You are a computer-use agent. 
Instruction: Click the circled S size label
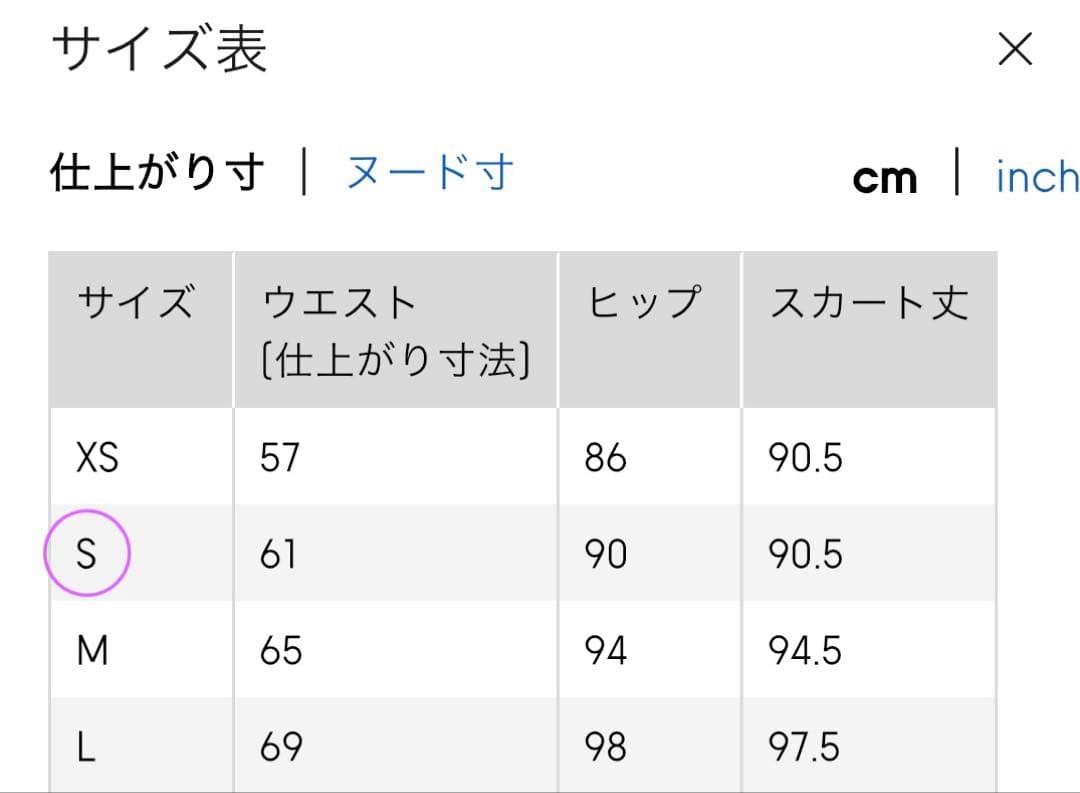tap(87, 553)
